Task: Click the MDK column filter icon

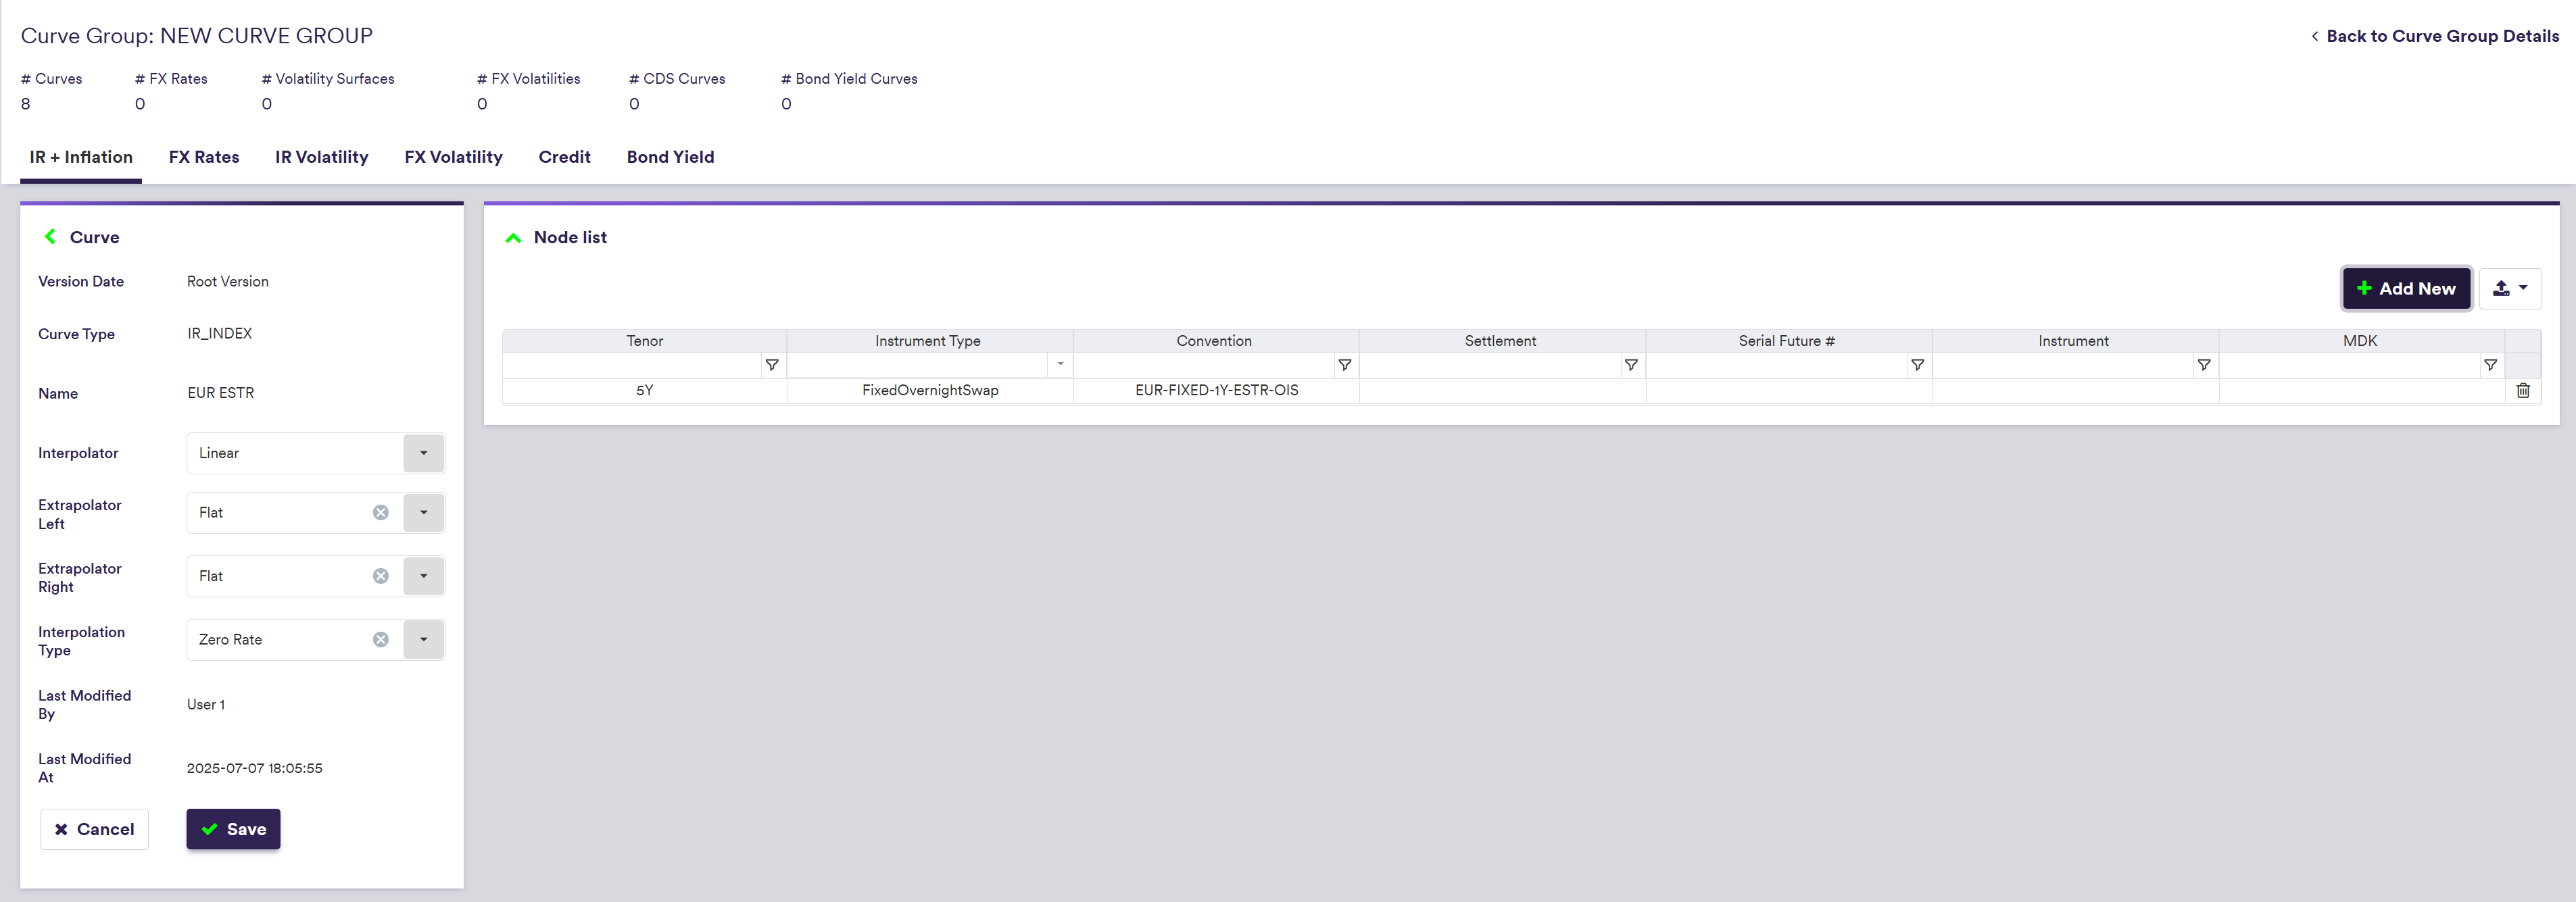Action: [x=2490, y=365]
